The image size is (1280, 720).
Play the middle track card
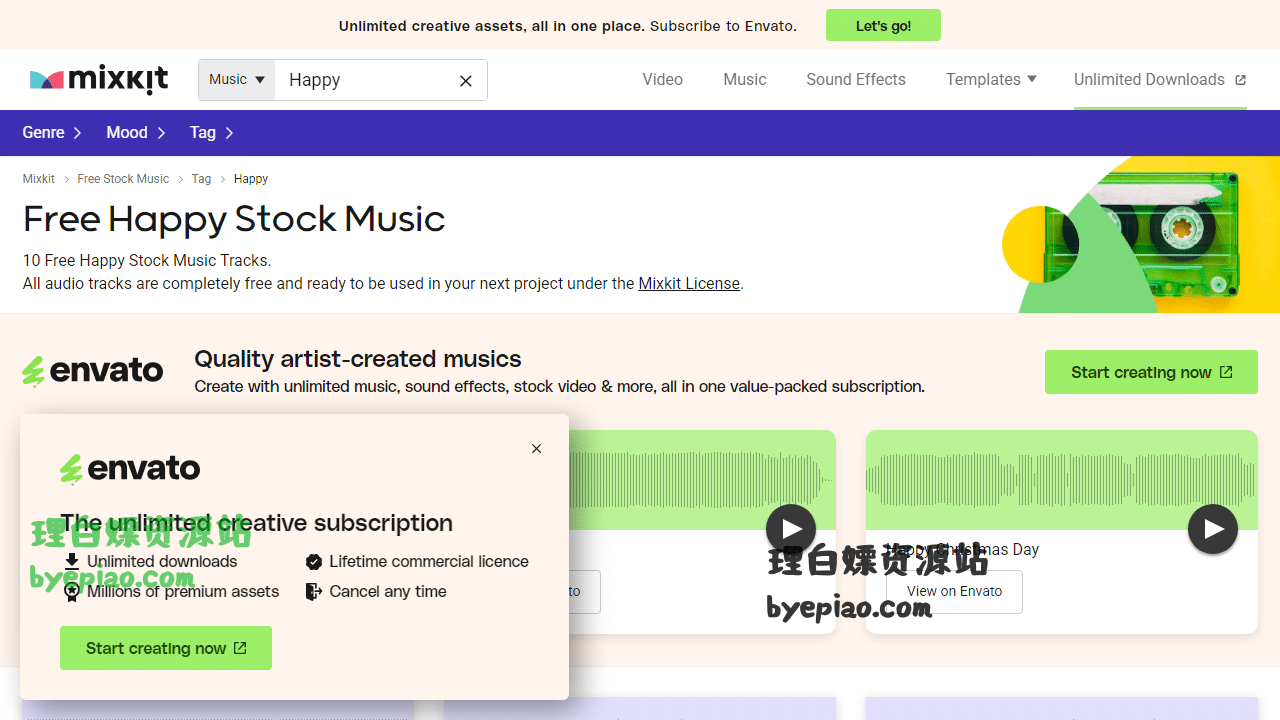(791, 529)
